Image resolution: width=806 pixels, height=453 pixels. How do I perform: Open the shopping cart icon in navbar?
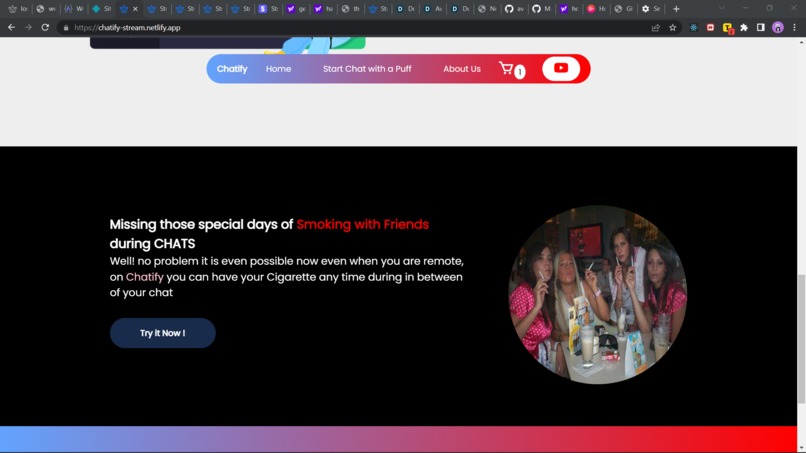point(506,68)
